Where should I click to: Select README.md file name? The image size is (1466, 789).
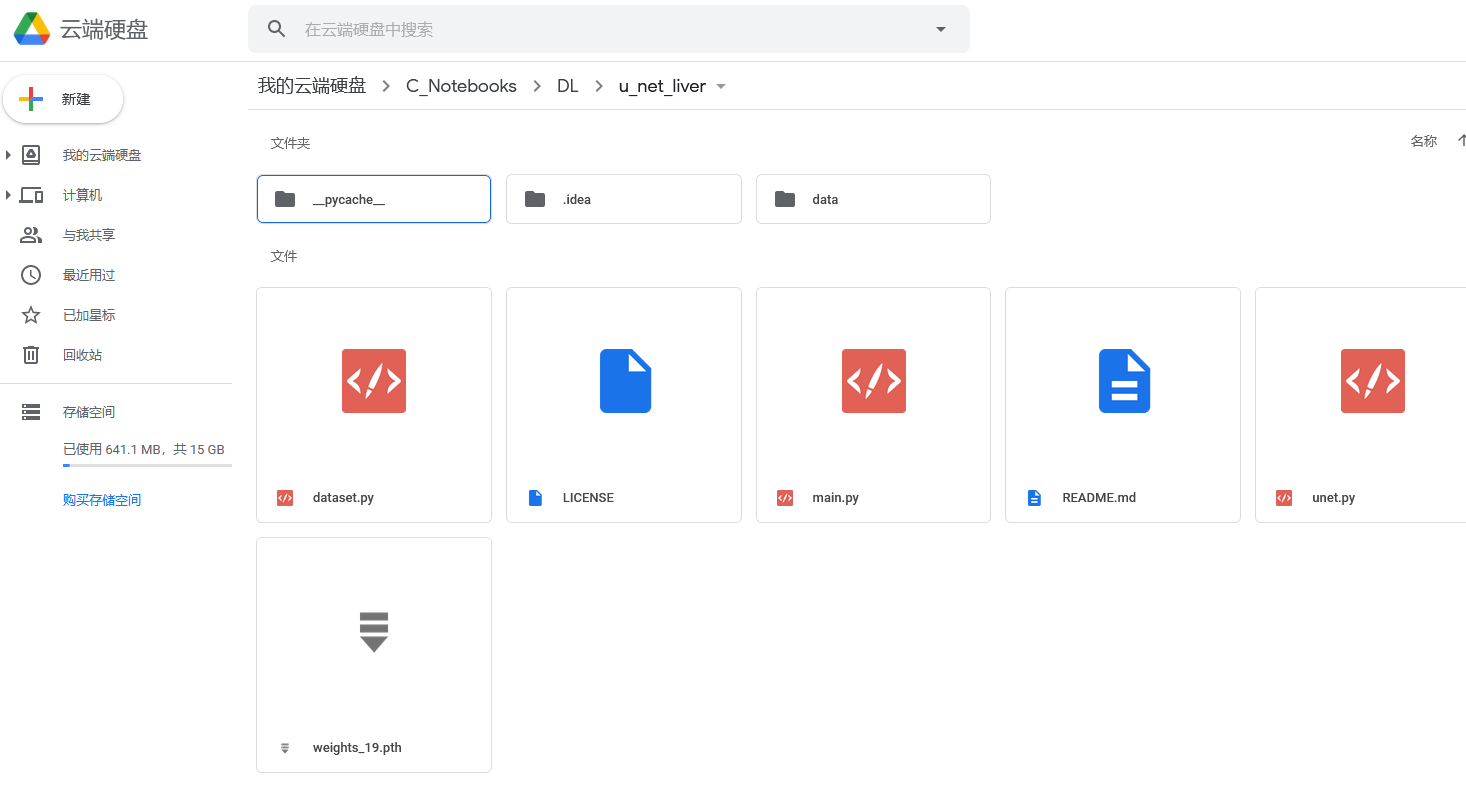pos(1099,497)
